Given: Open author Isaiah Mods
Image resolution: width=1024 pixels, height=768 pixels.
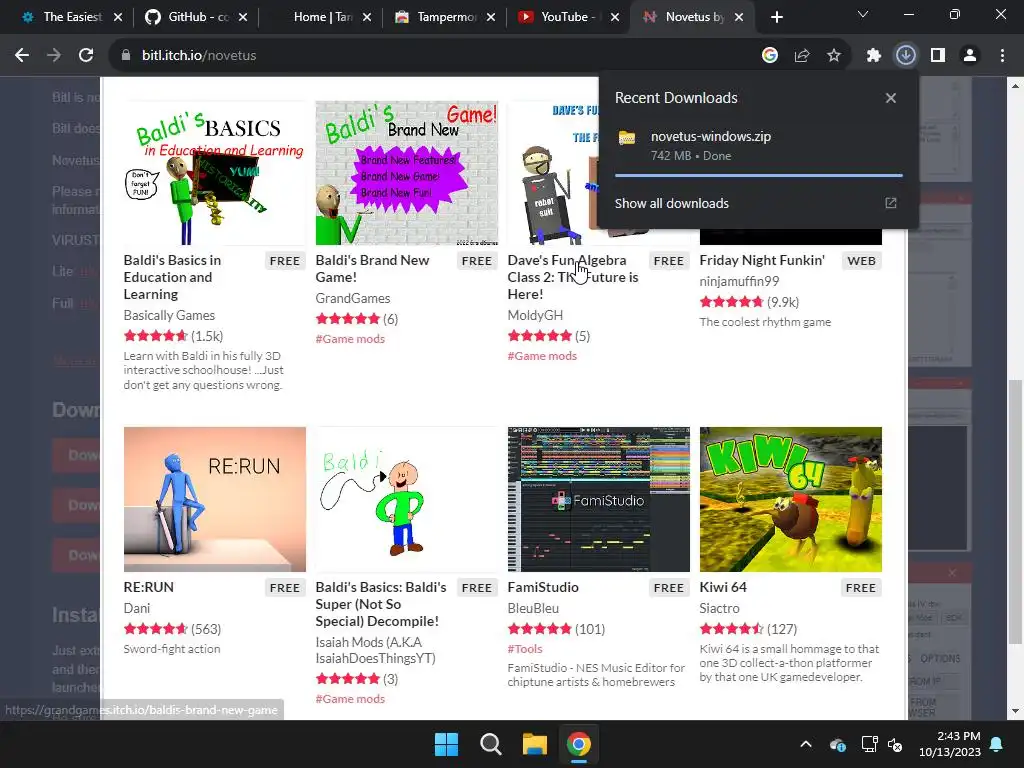Looking at the screenshot, I should coord(376,650).
